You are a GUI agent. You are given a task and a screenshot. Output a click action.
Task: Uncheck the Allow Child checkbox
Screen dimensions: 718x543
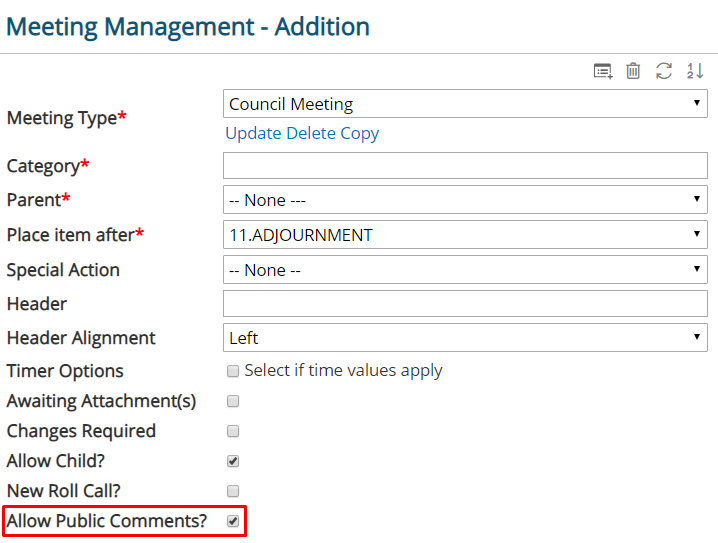[x=233, y=461]
